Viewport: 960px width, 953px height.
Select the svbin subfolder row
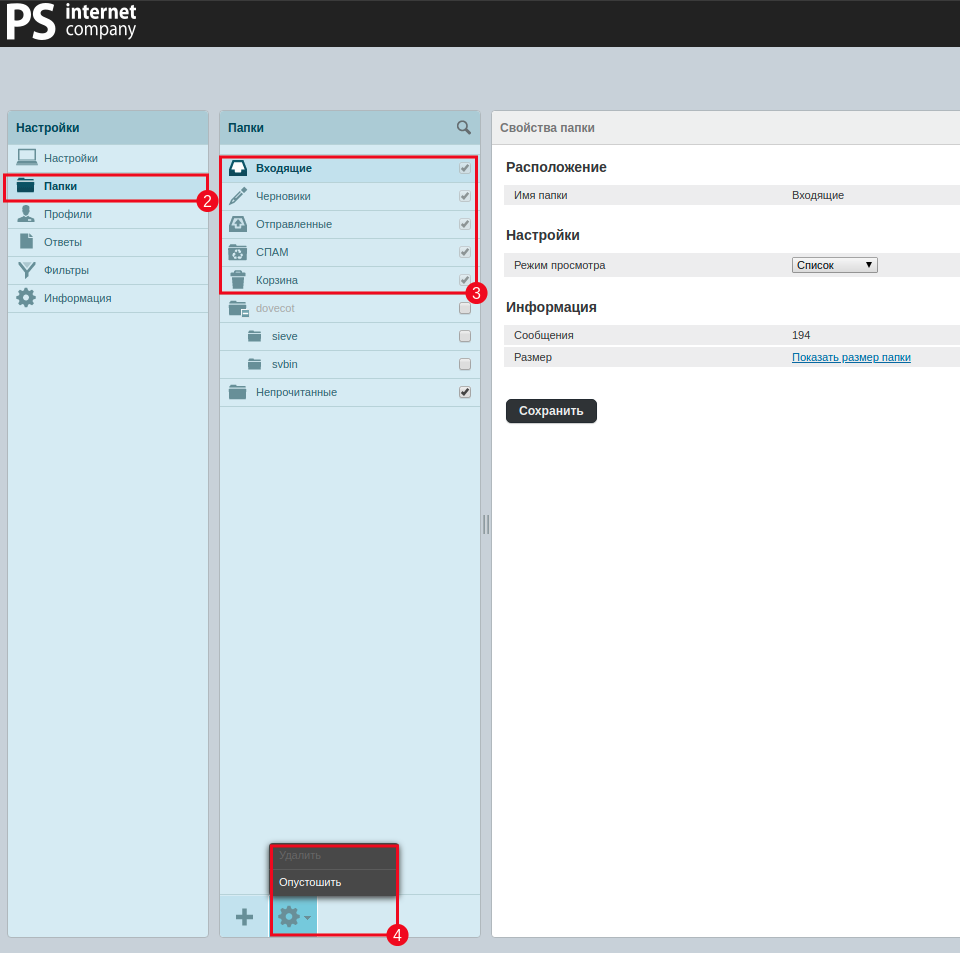(350, 364)
